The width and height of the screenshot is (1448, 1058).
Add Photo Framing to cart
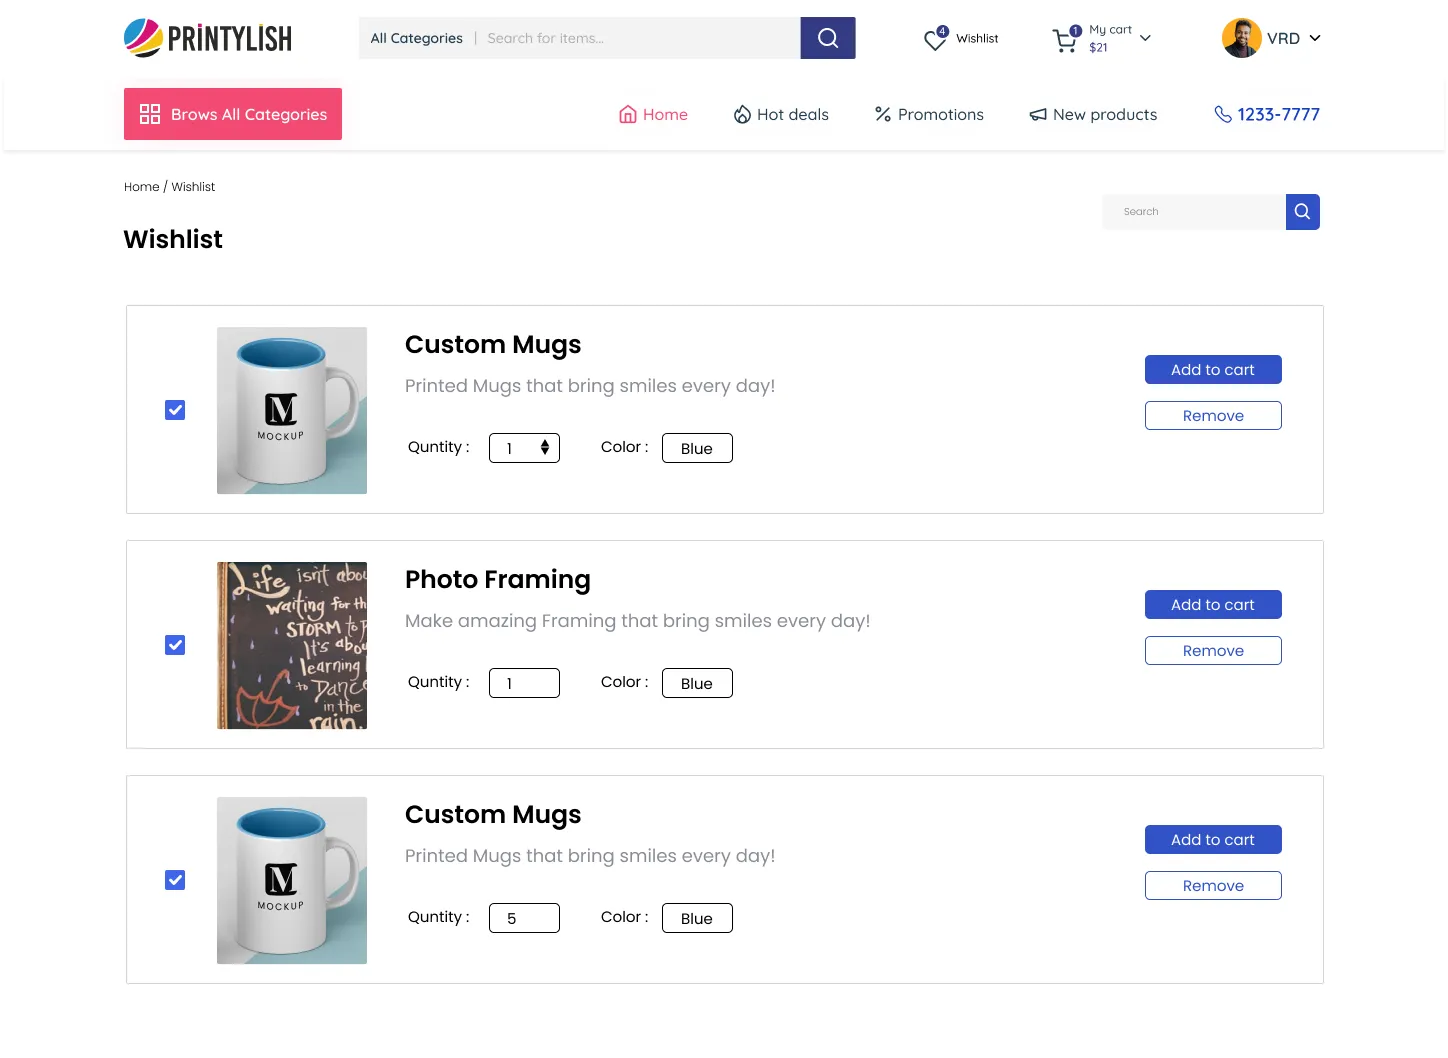(1212, 605)
